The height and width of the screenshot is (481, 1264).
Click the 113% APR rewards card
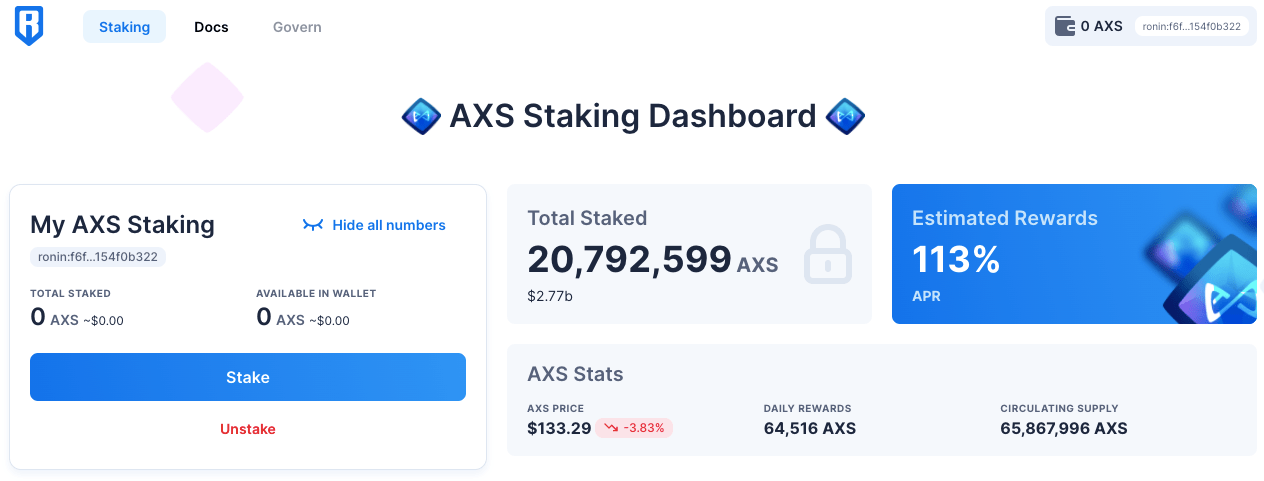tap(1074, 254)
